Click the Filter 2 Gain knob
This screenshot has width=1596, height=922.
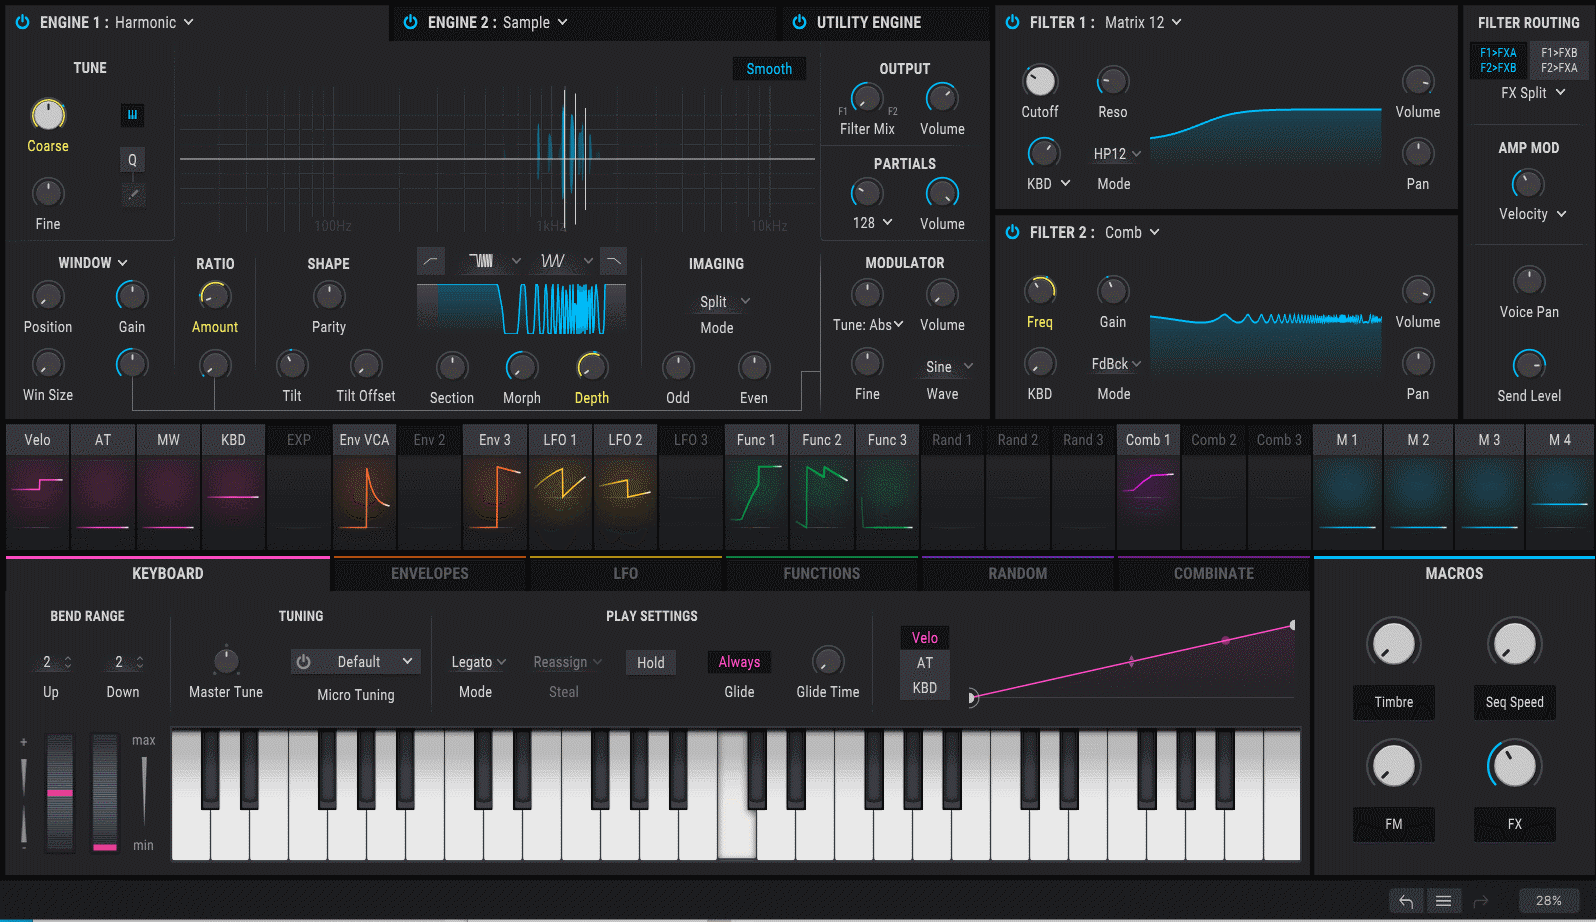click(1113, 290)
